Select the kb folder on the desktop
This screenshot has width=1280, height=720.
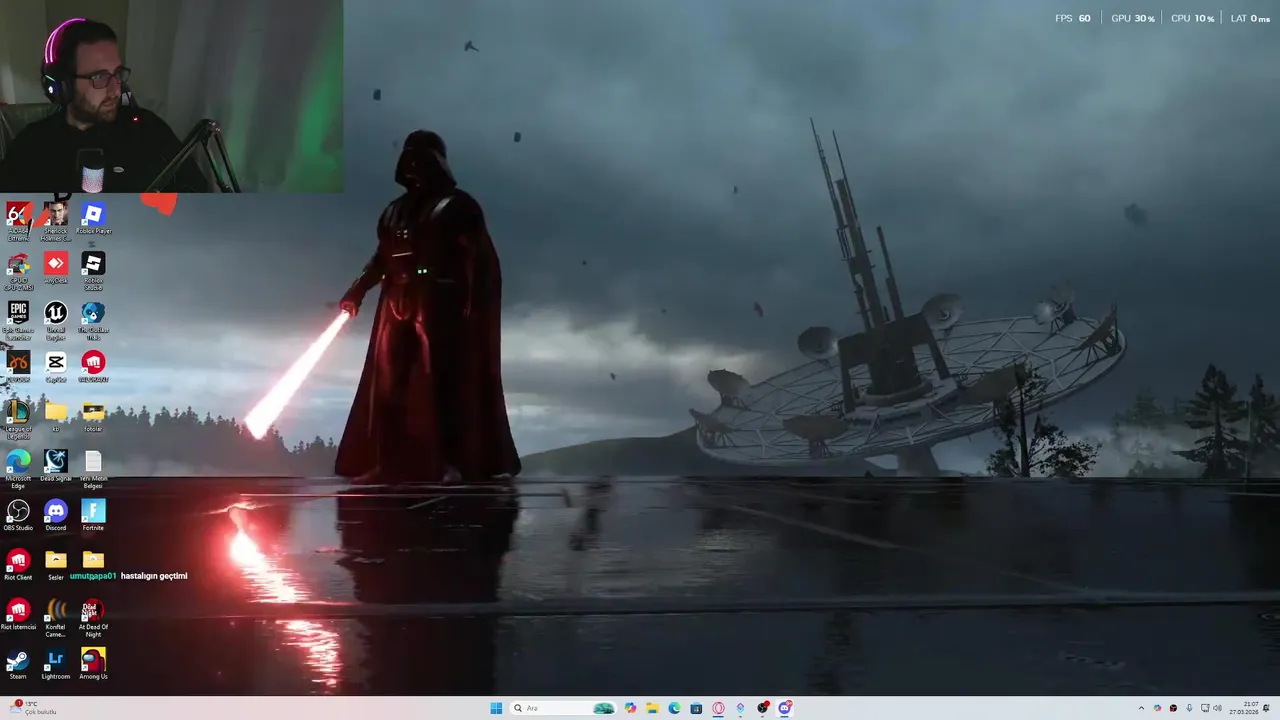pyautogui.click(x=56, y=416)
